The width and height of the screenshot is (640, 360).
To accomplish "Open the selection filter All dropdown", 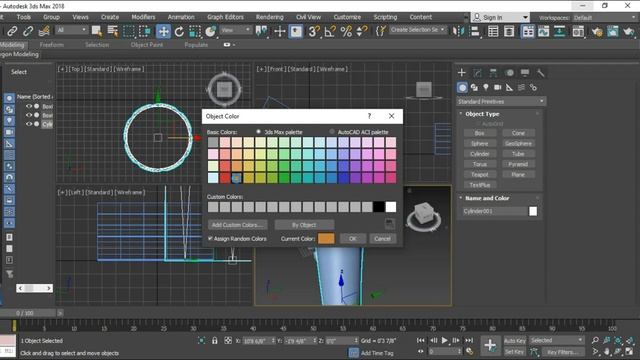I will pyautogui.click(x=71, y=30).
